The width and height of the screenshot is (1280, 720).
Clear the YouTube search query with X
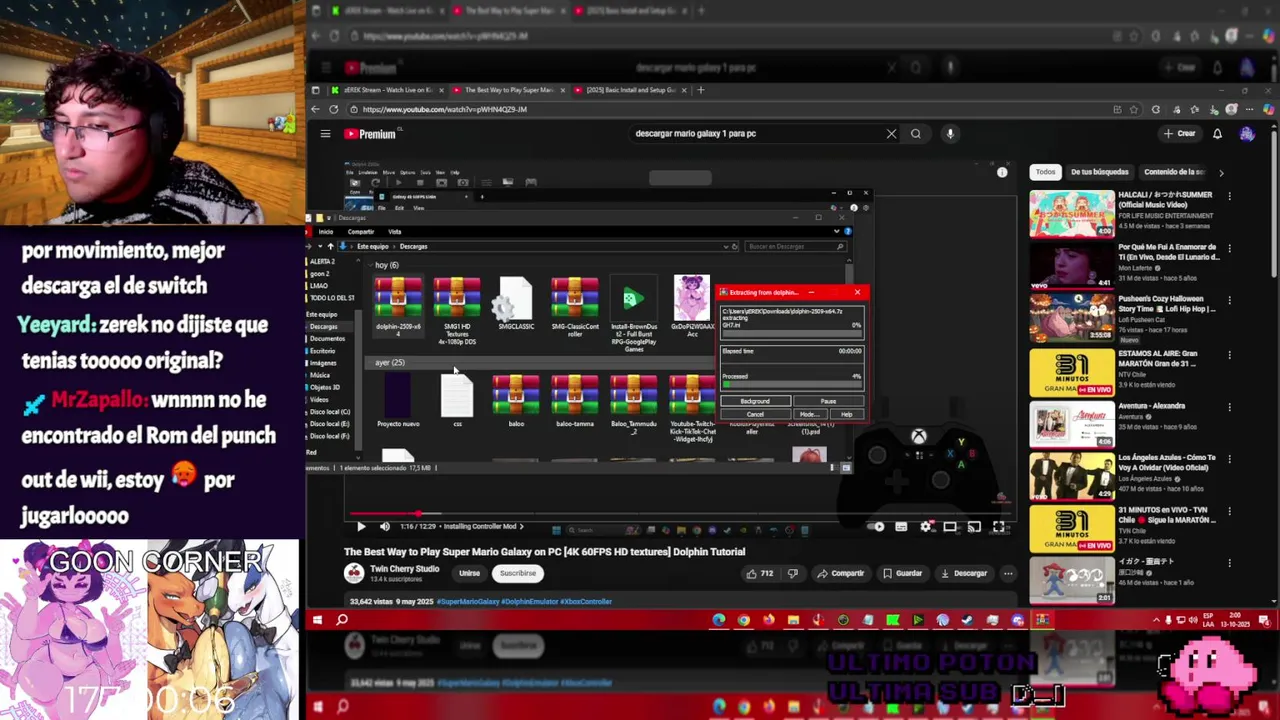tap(891, 134)
